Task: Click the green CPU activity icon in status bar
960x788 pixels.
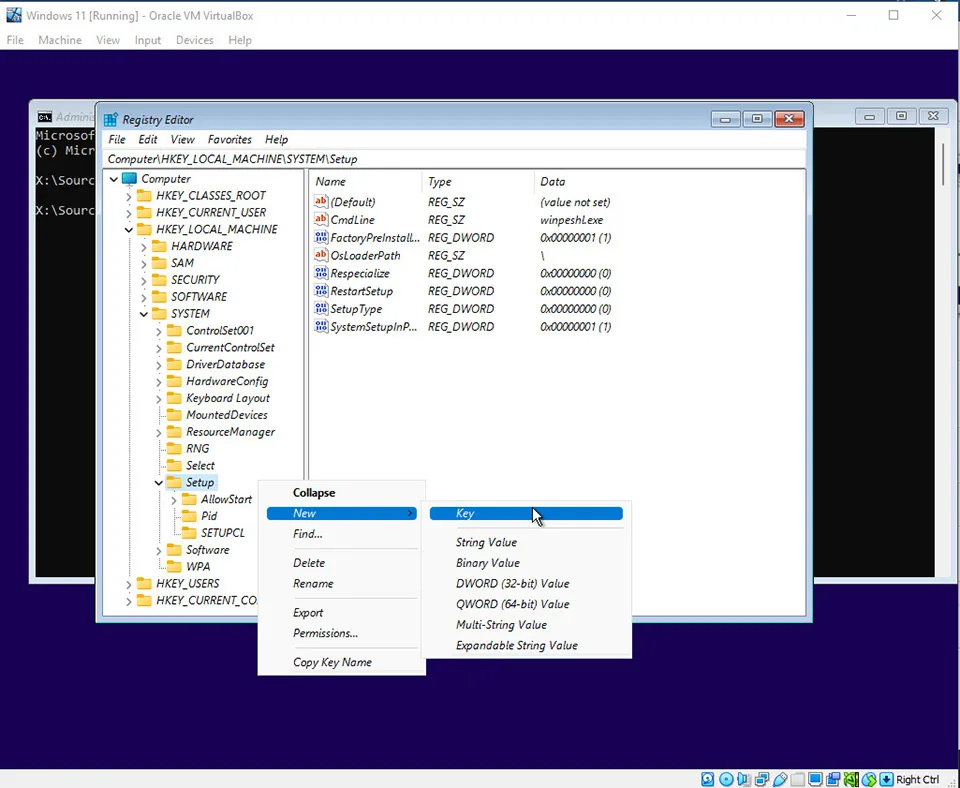Action: [x=851, y=779]
